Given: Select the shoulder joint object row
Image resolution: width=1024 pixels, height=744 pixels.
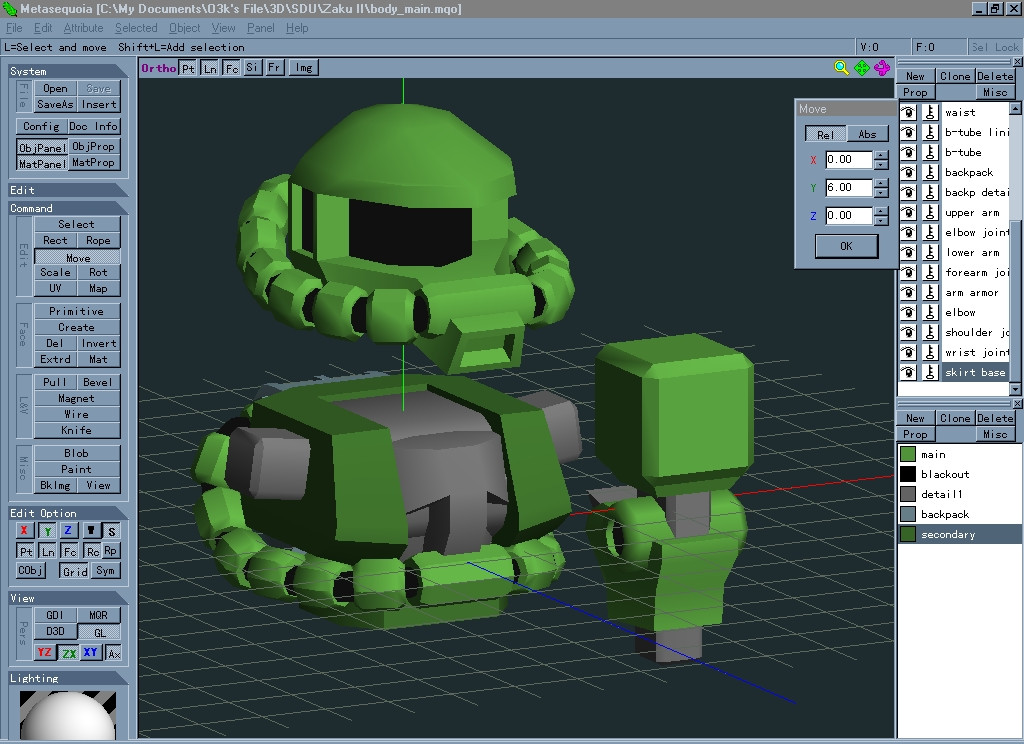Looking at the screenshot, I should coord(976,332).
